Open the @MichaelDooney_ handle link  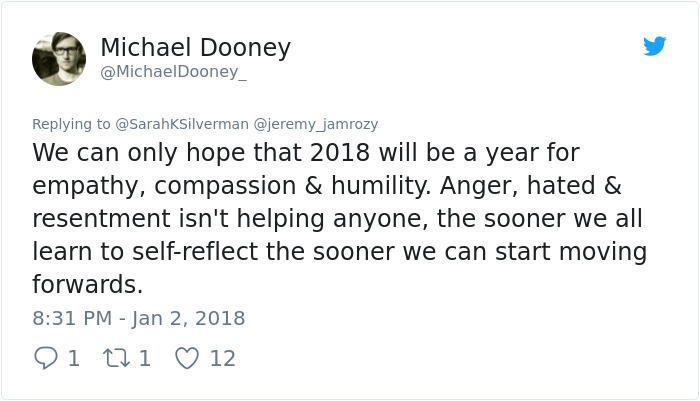pos(173,72)
